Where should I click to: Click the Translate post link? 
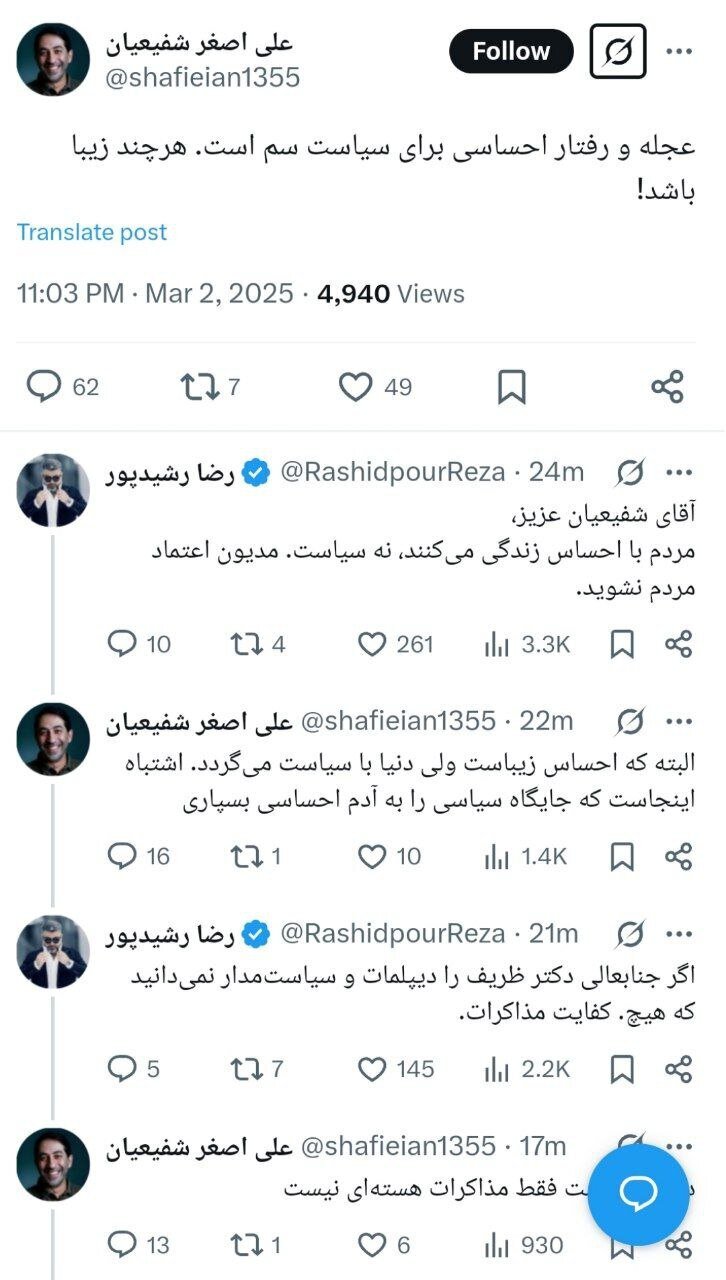92,233
